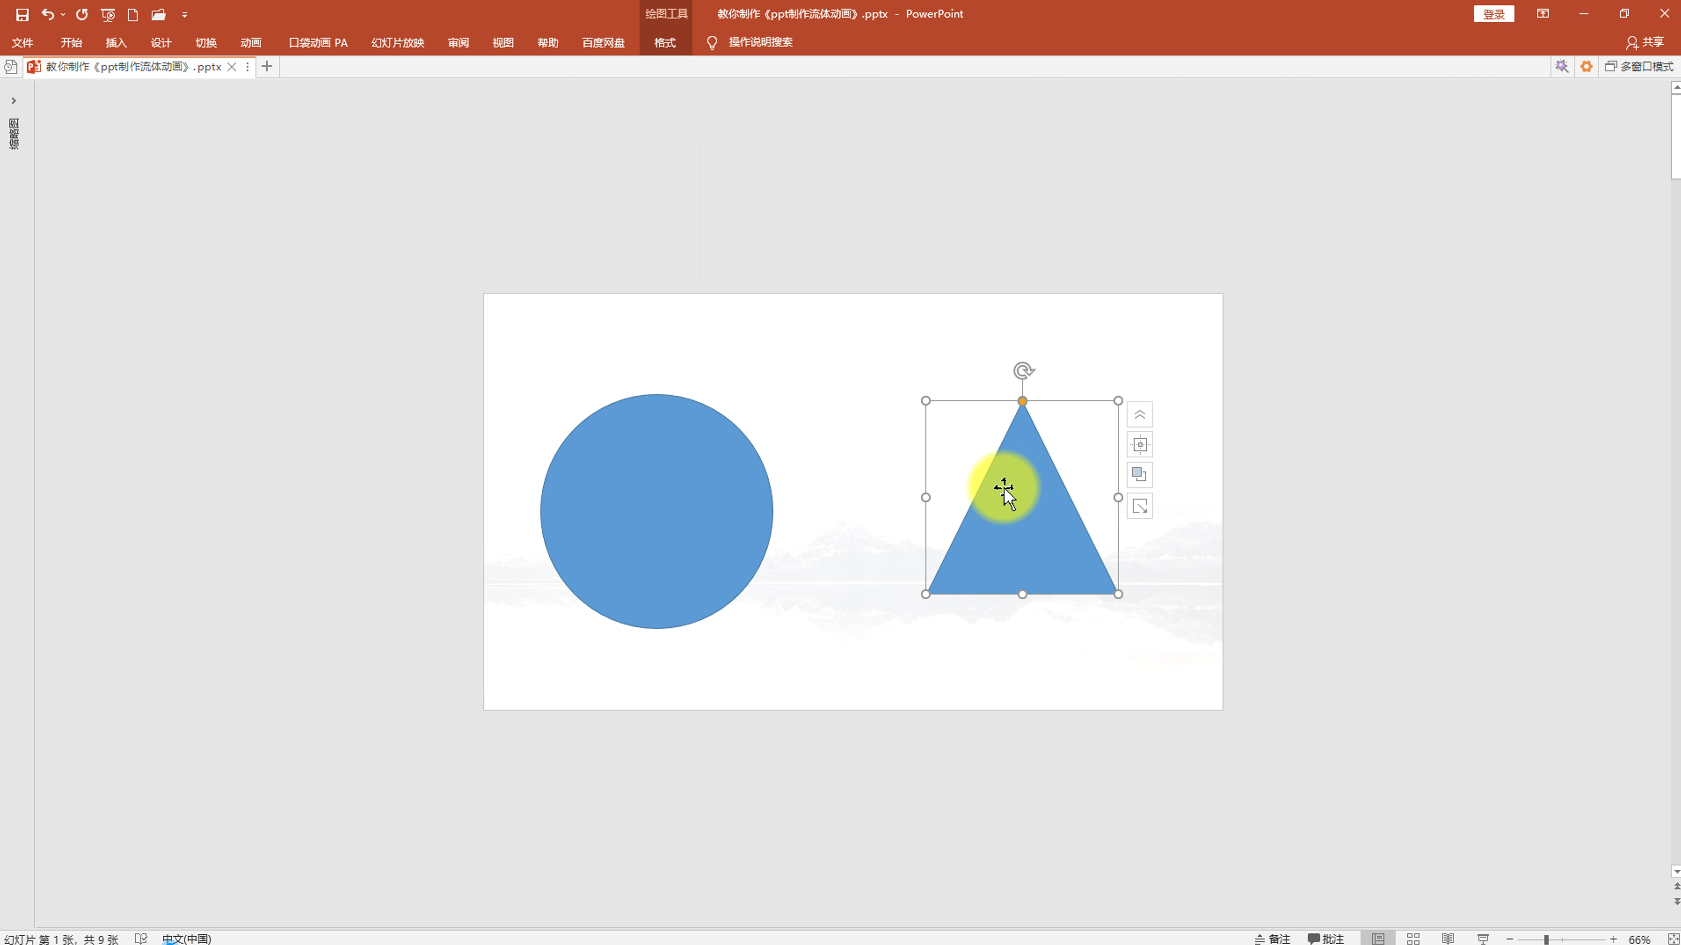Go to previous slide double-arrow

coord(1676,887)
